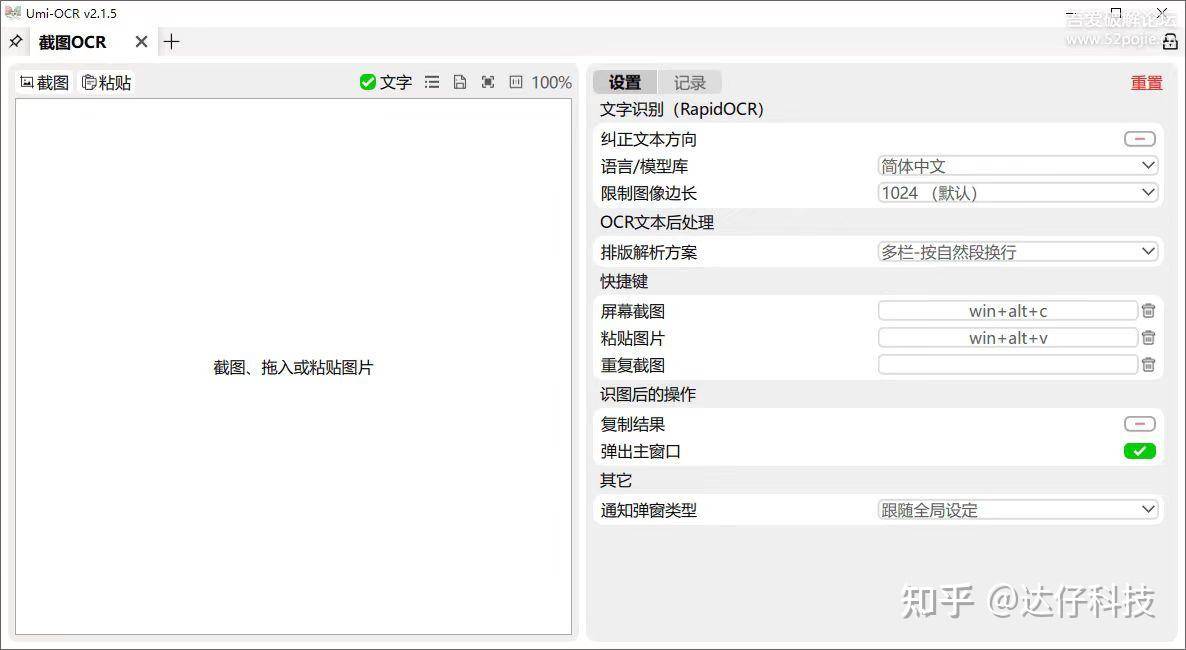Image resolution: width=1186 pixels, height=650 pixels.
Task: Click the image drop area 截图、拖入或粘贴图片
Action: [x=293, y=367]
